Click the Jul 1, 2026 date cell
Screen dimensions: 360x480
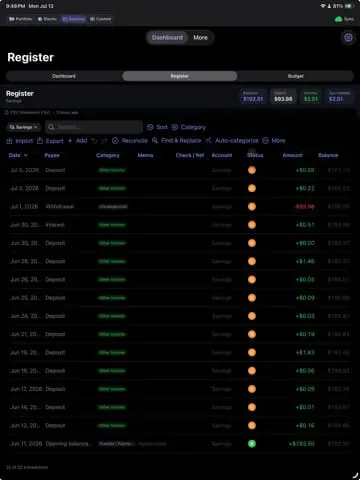(24, 207)
